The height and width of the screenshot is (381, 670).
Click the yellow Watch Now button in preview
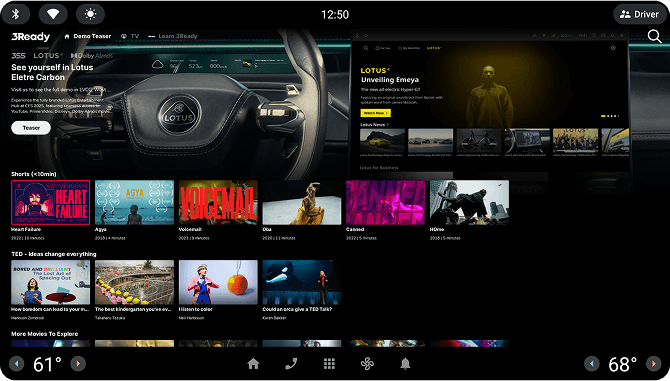(376, 113)
